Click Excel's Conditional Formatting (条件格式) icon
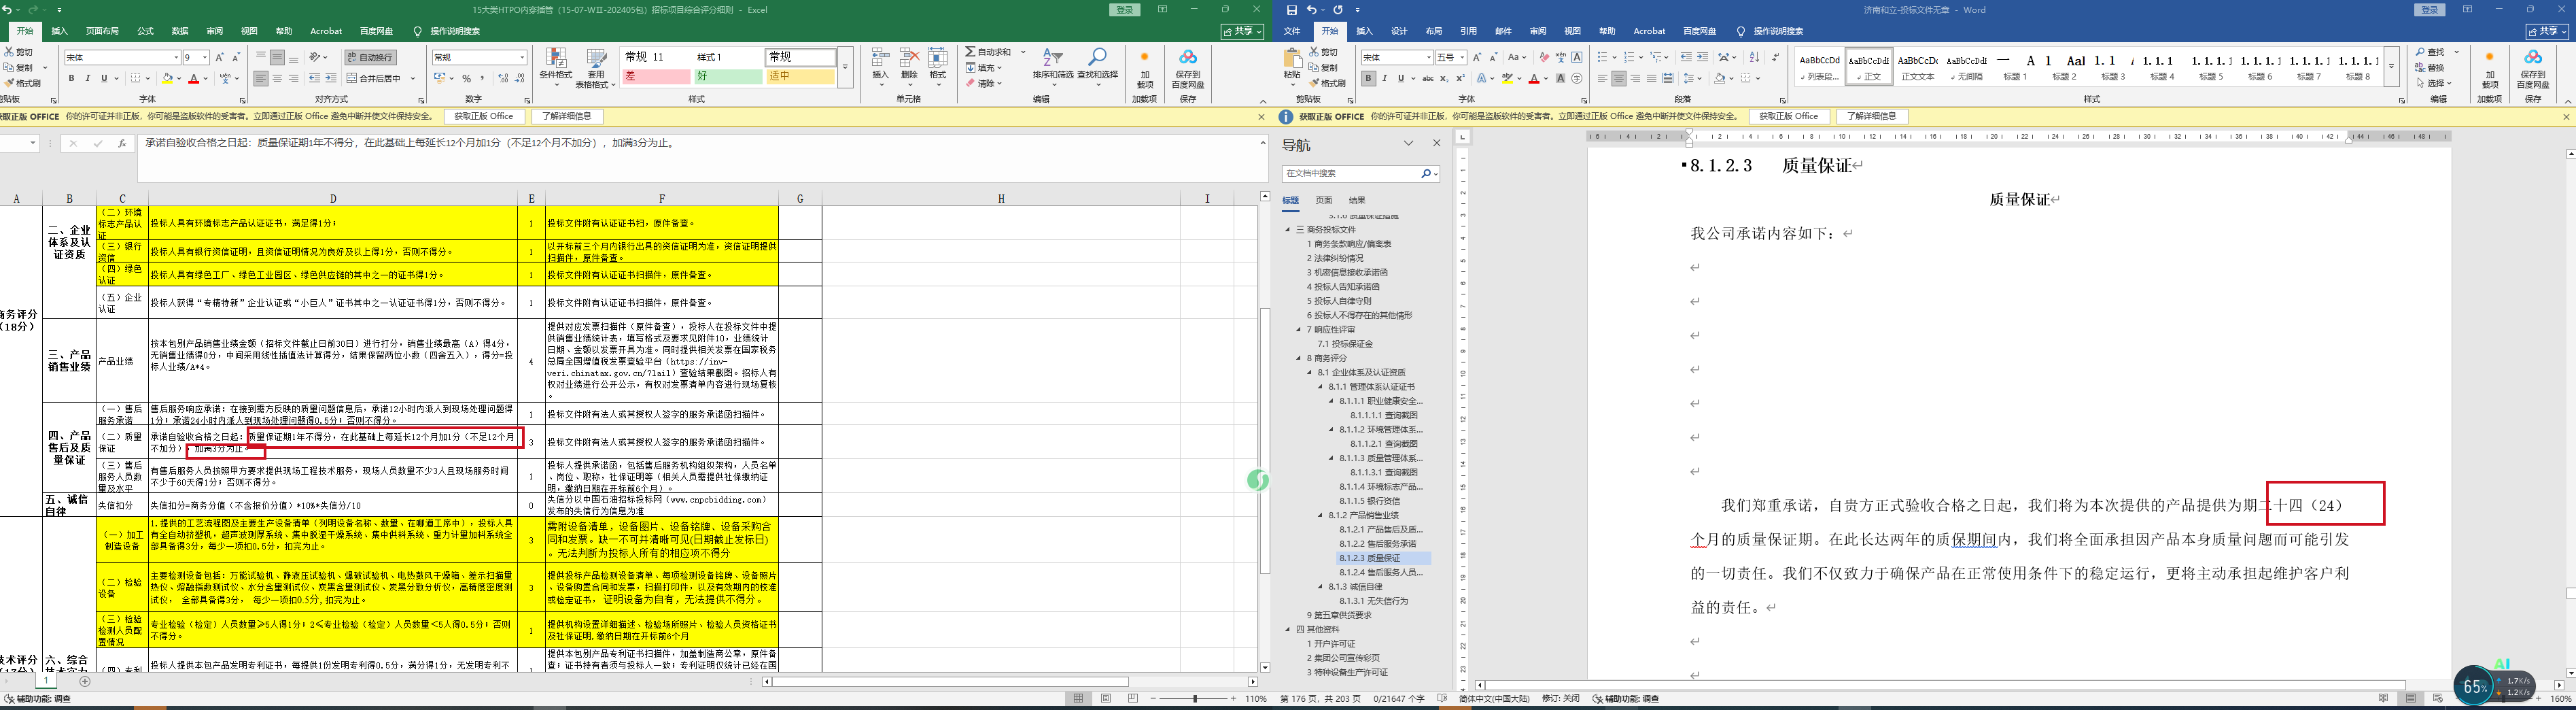2576x710 pixels. pos(555,64)
